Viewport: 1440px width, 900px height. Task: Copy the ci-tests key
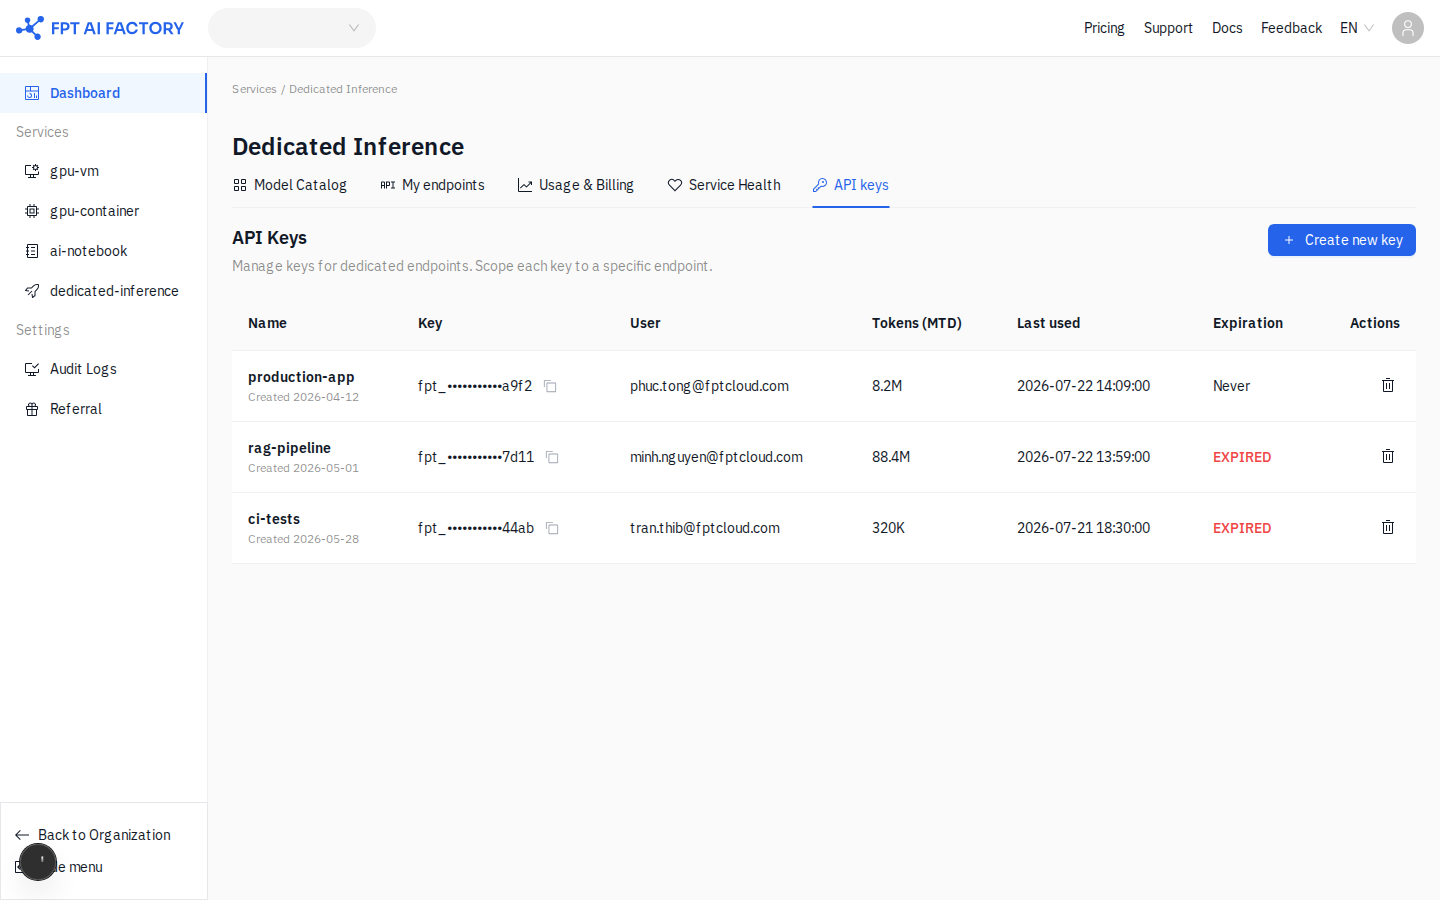(x=552, y=528)
